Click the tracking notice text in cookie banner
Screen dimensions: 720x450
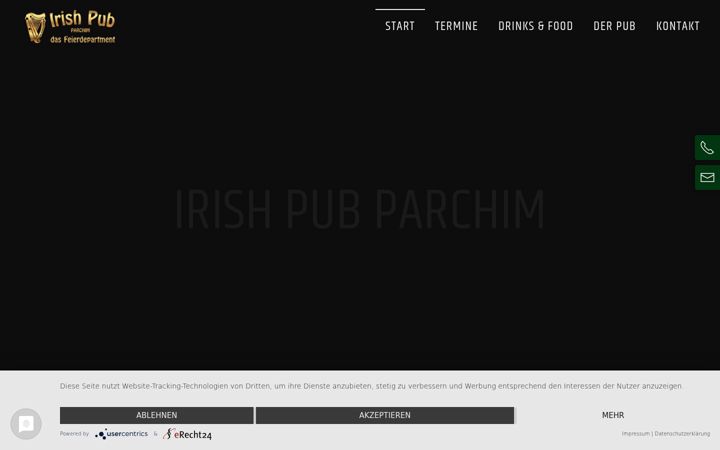[371, 386]
